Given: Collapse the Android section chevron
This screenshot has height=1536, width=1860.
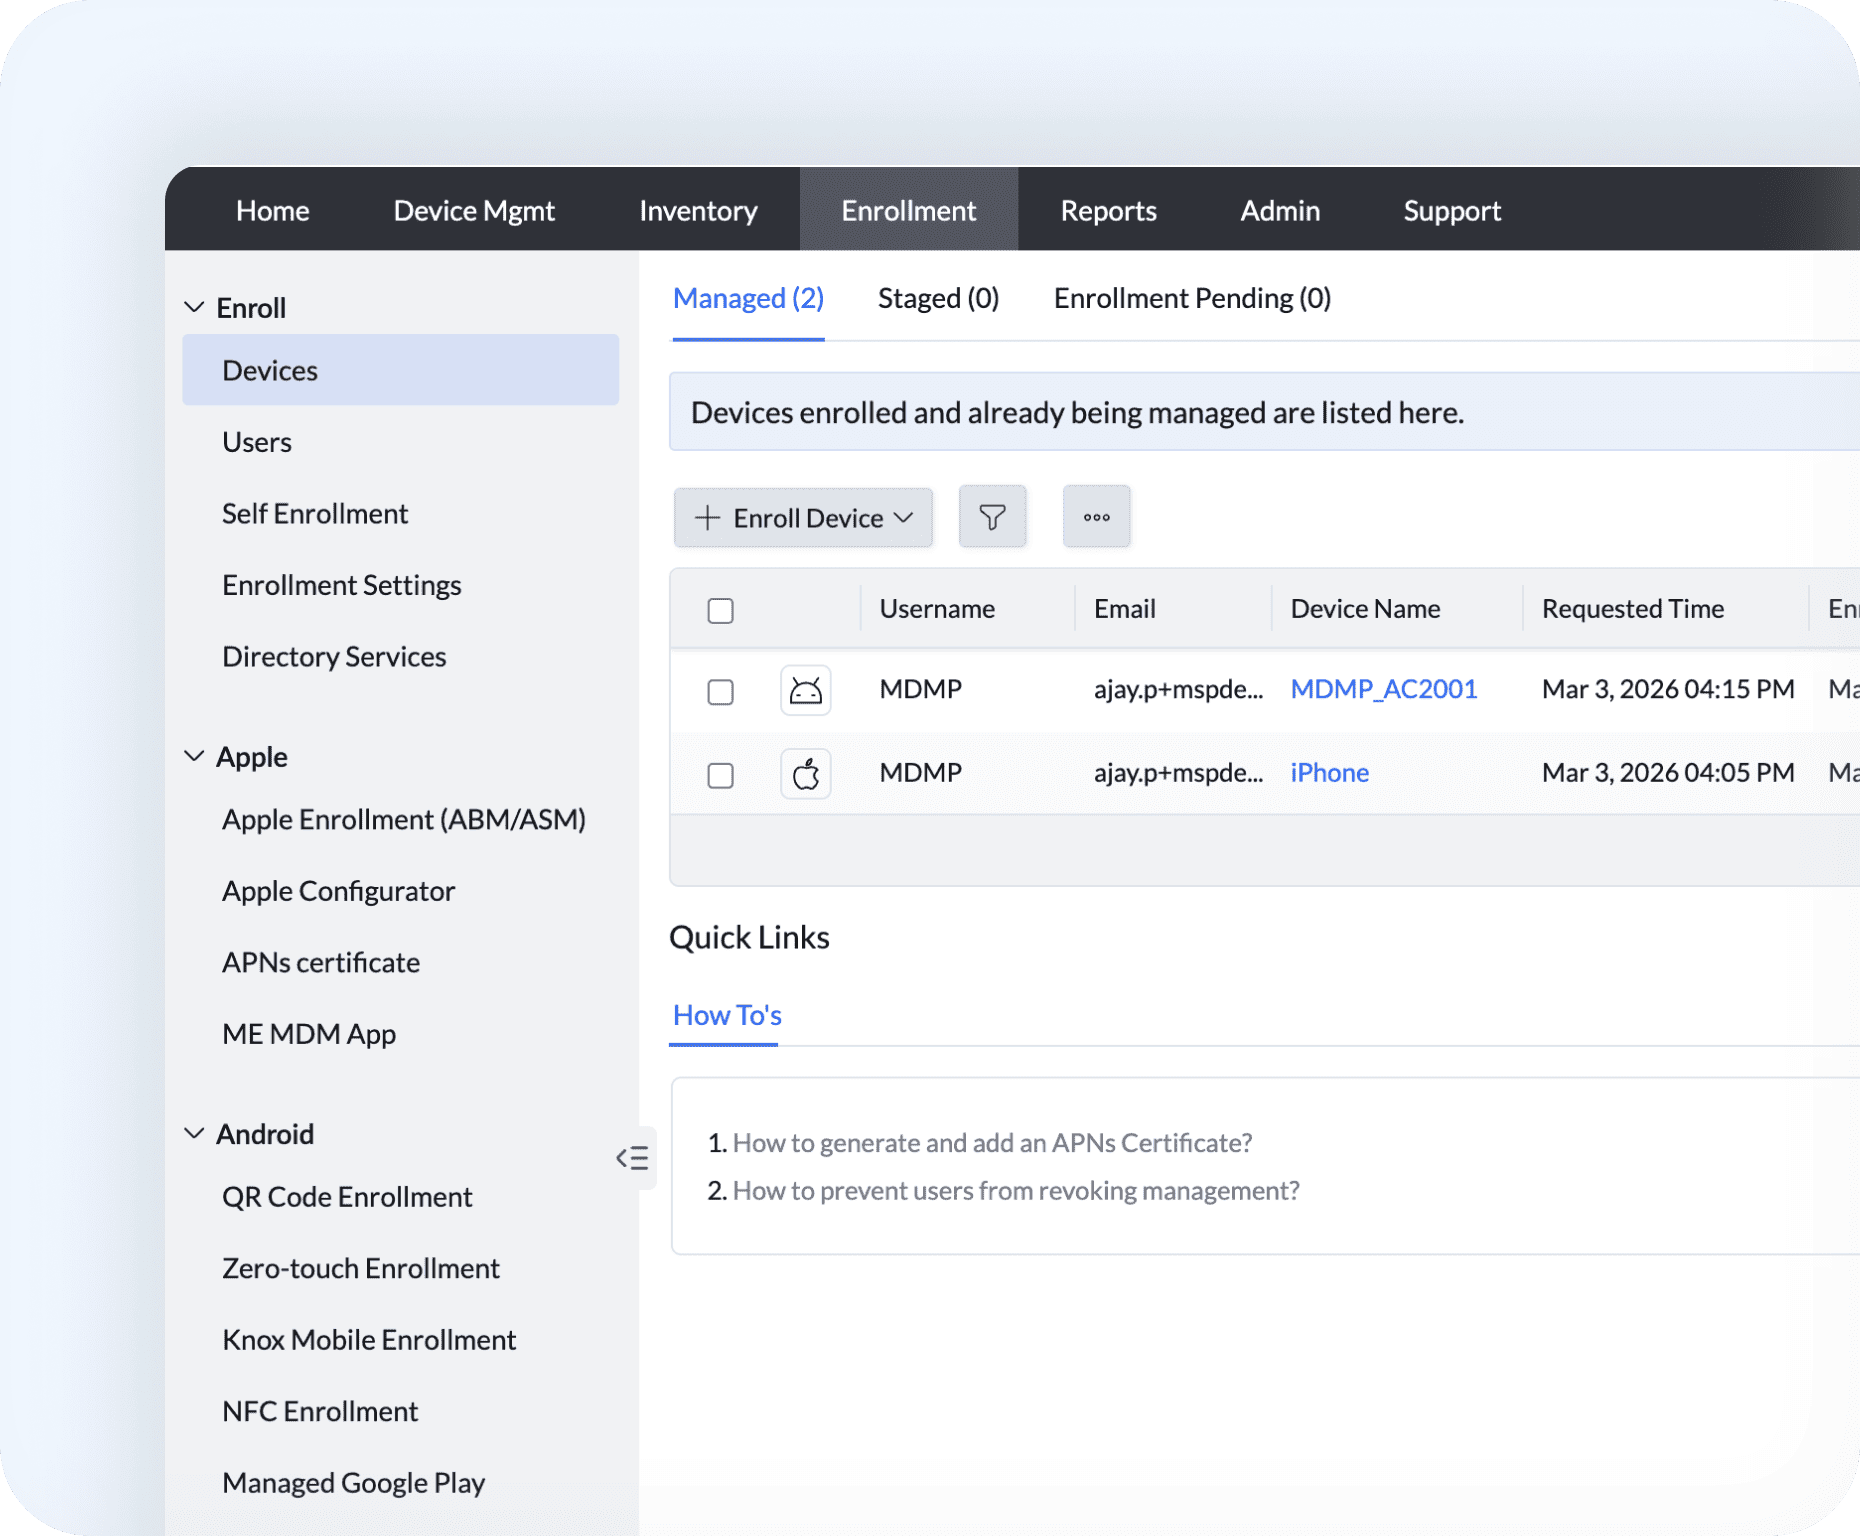Looking at the screenshot, I should pyautogui.click(x=195, y=1133).
